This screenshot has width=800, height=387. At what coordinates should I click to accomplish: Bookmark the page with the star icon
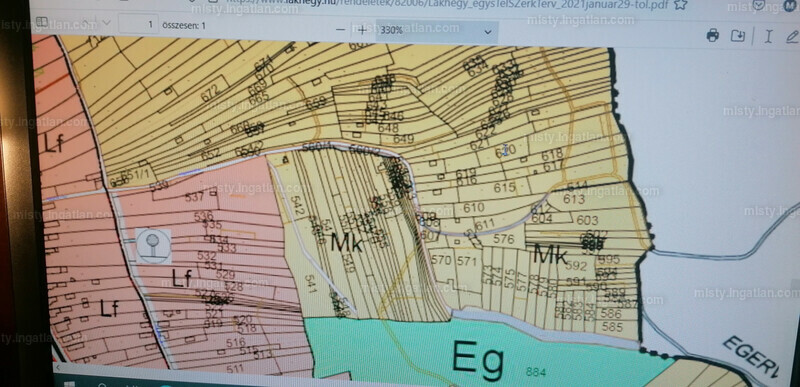[x=680, y=4]
